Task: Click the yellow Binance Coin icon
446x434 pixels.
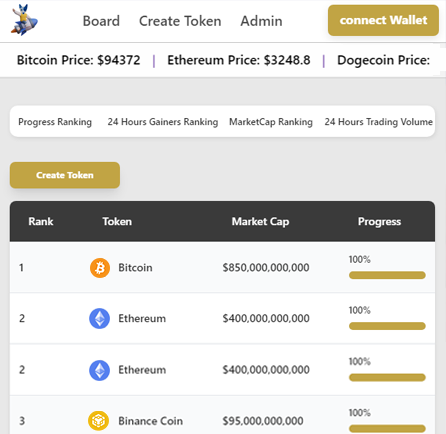Action: pyautogui.click(x=98, y=421)
